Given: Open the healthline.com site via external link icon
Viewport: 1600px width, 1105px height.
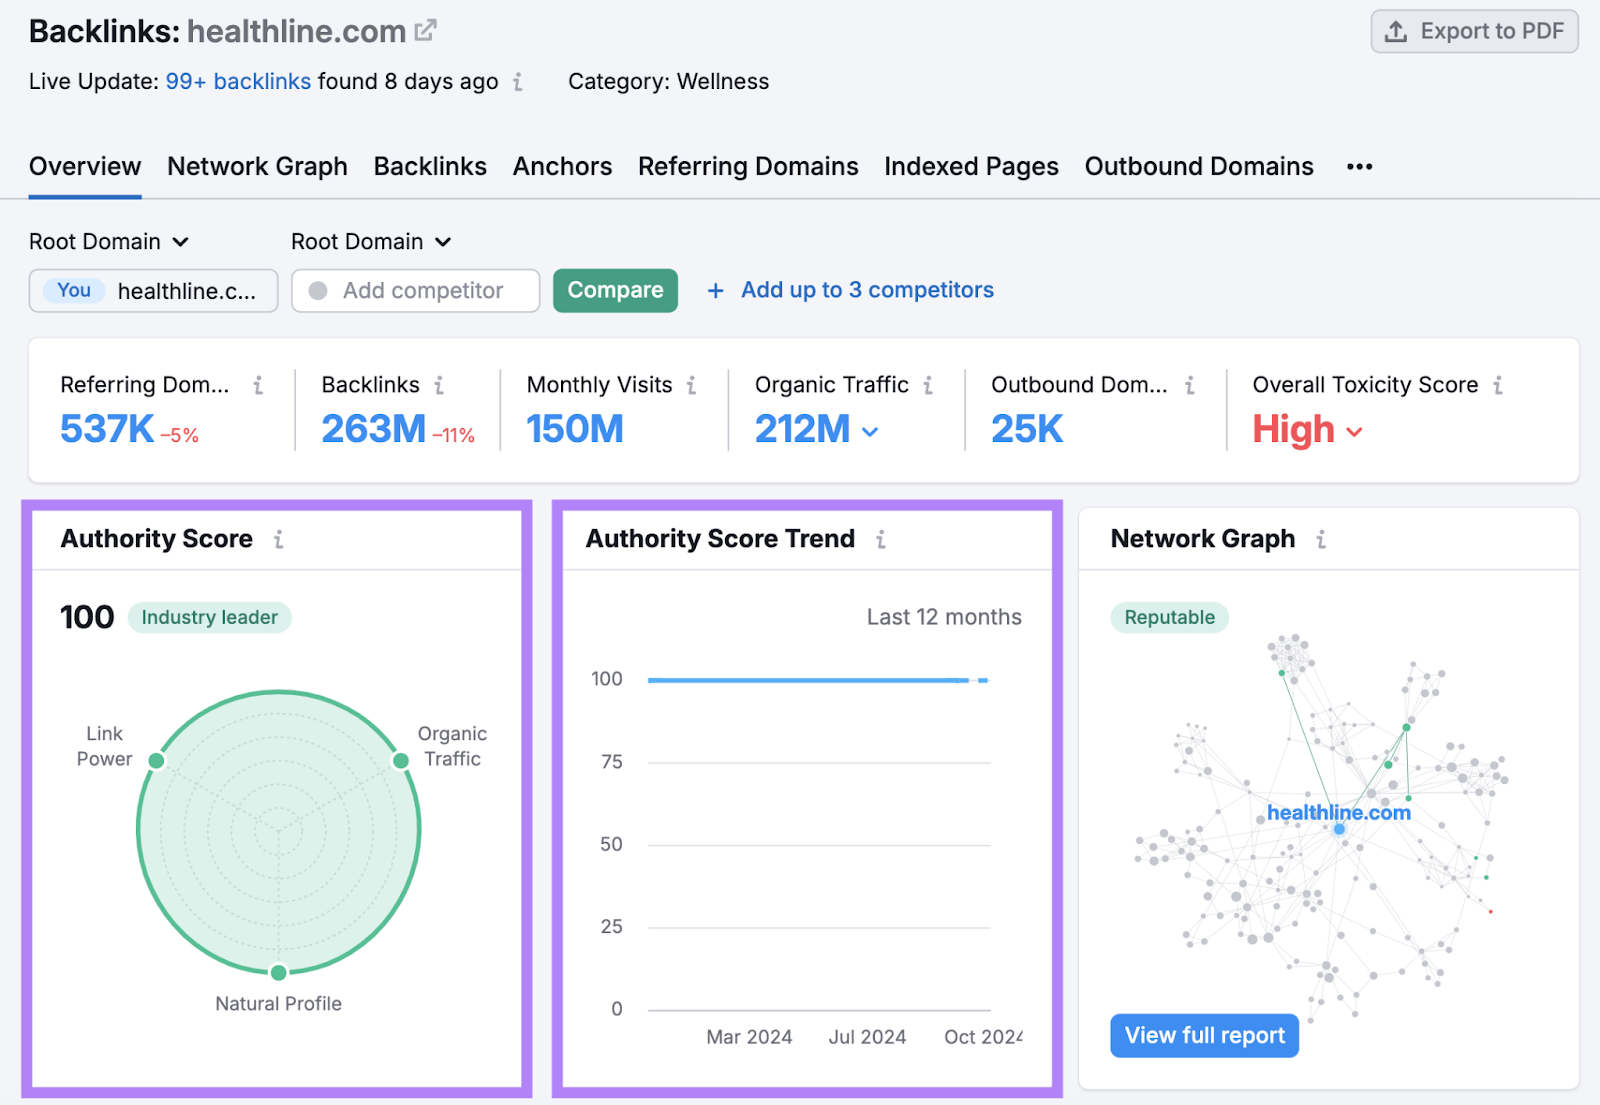Looking at the screenshot, I should click(425, 29).
